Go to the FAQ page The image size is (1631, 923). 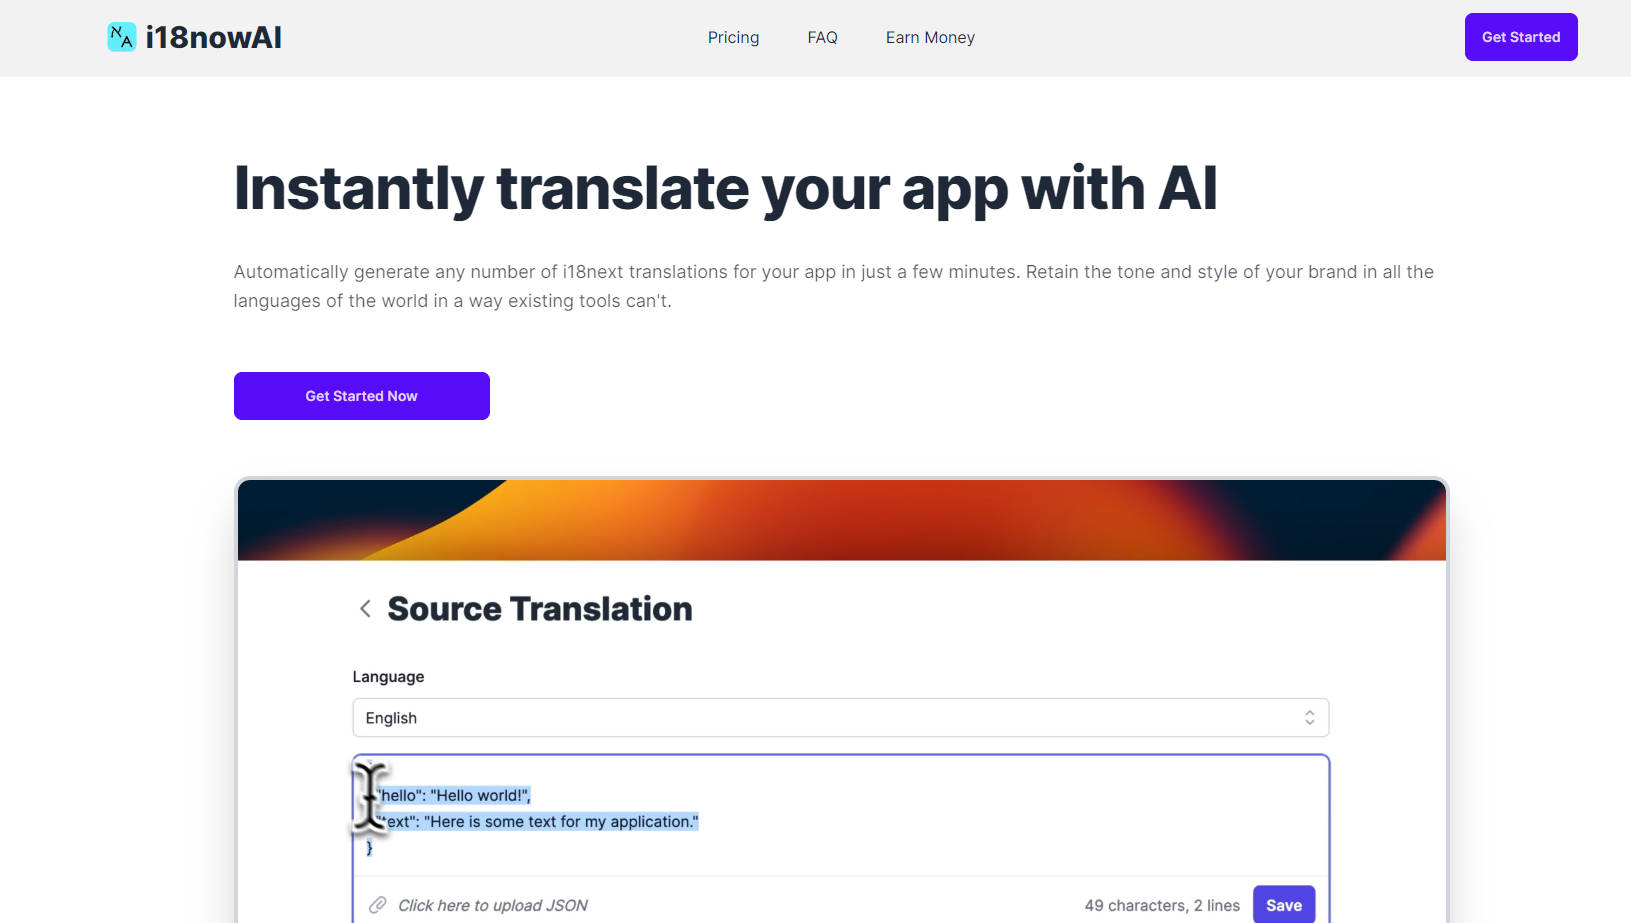[822, 37]
